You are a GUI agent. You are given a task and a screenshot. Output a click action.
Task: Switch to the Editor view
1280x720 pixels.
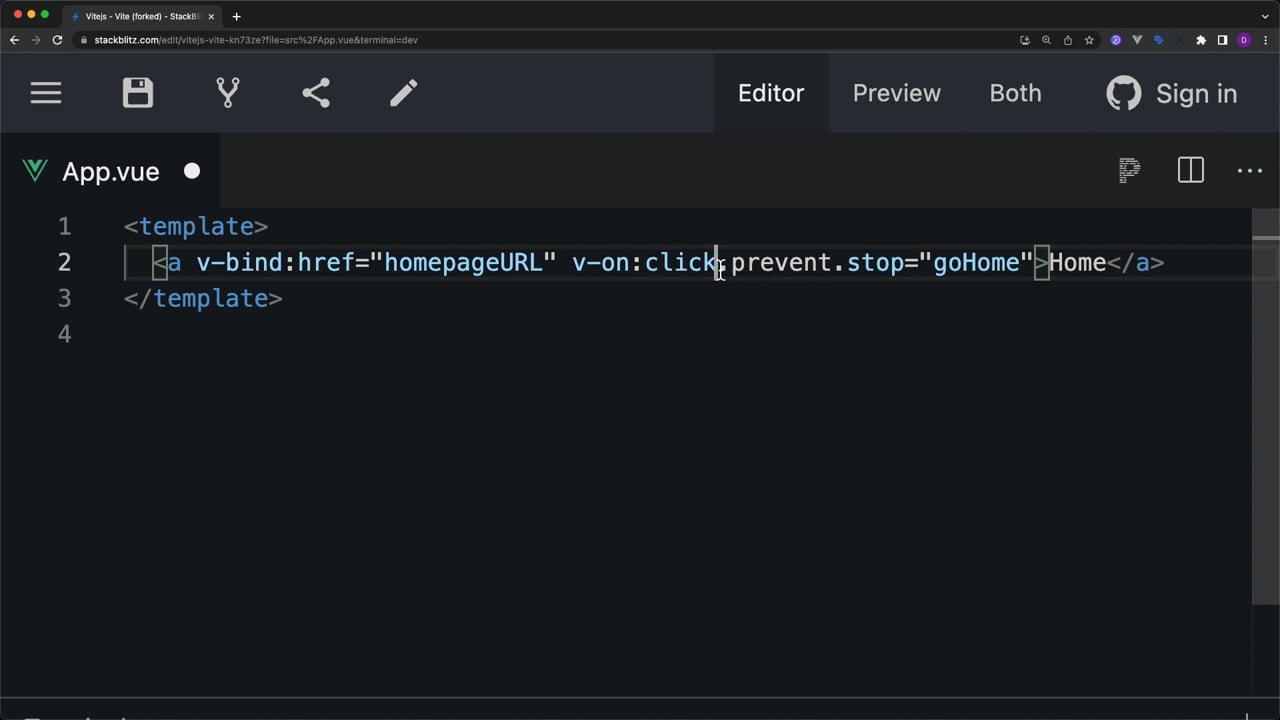771,93
